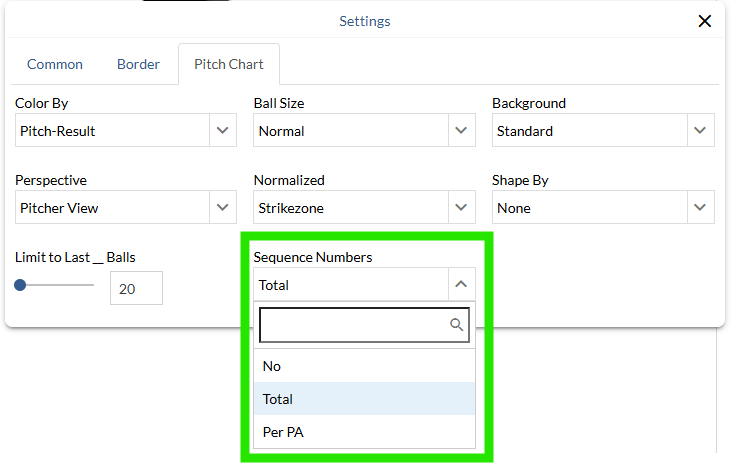Open the Color By dropdown
The height and width of the screenshot is (464, 731).
click(x=112, y=131)
